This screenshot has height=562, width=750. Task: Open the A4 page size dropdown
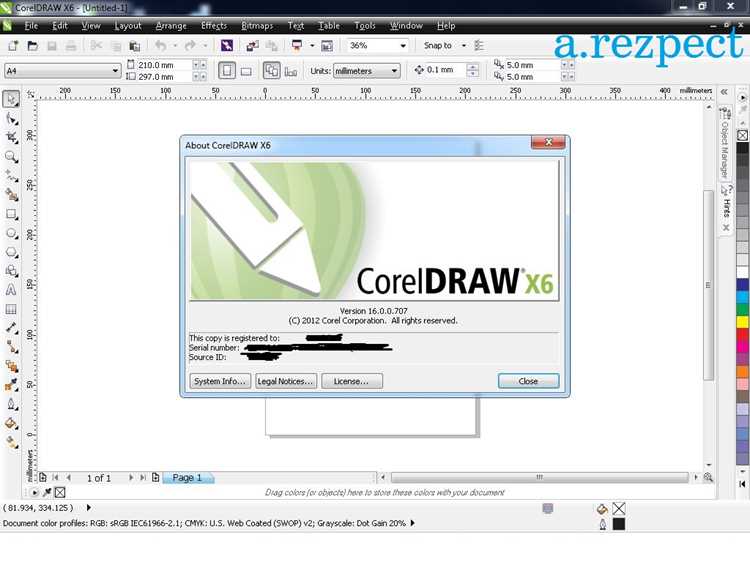(115, 71)
